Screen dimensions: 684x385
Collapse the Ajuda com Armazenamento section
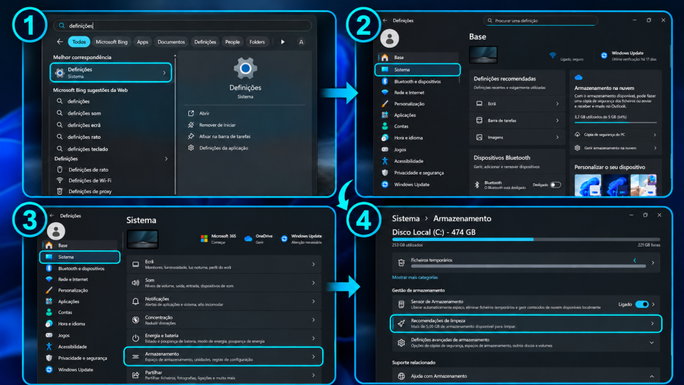(652, 376)
